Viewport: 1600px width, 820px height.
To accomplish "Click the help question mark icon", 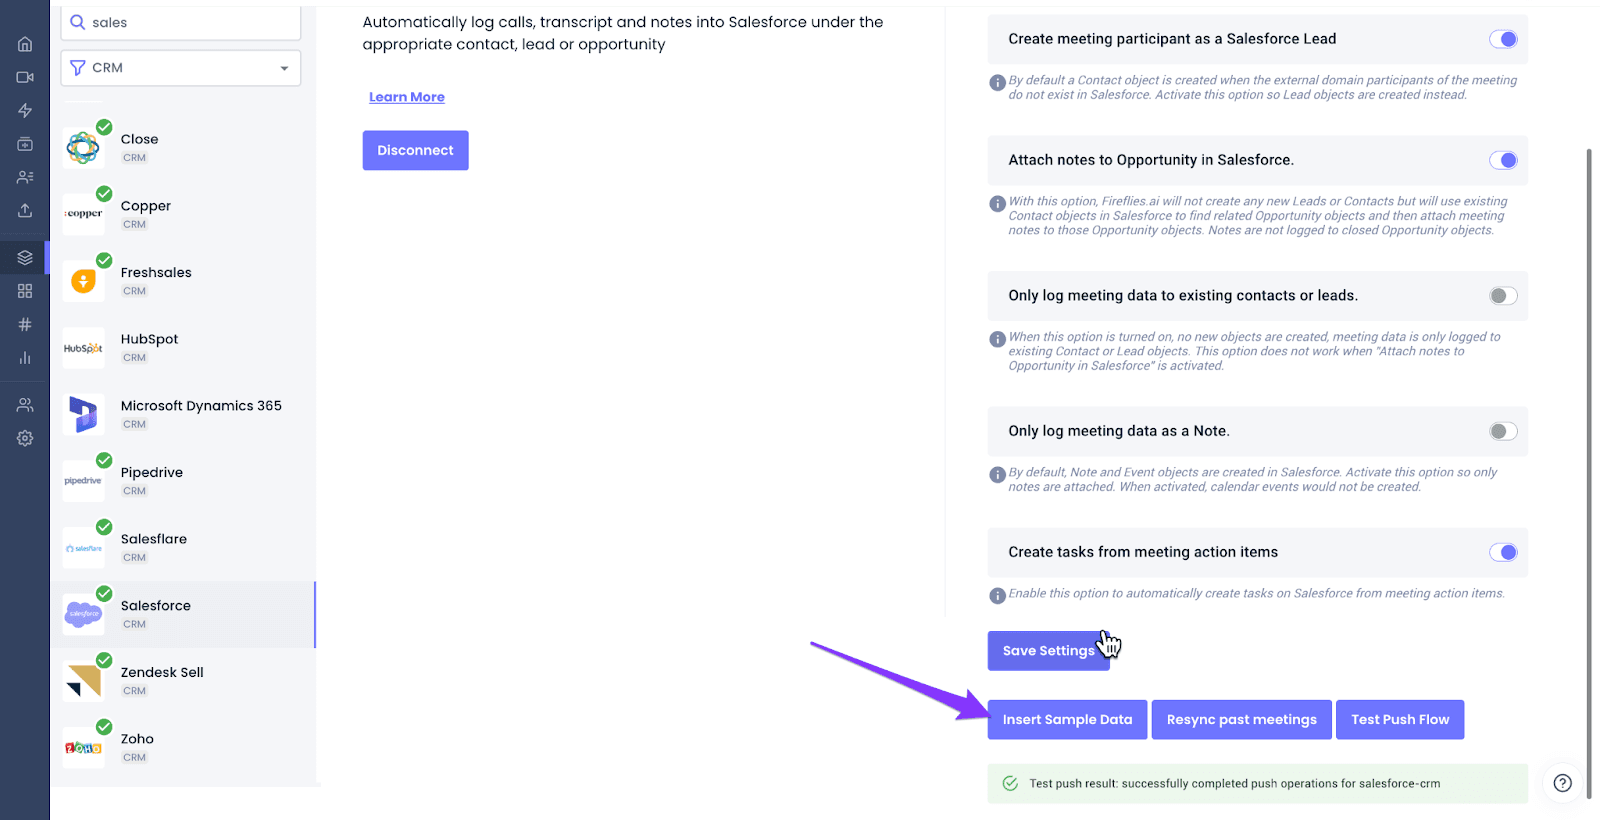I will tap(1563, 783).
